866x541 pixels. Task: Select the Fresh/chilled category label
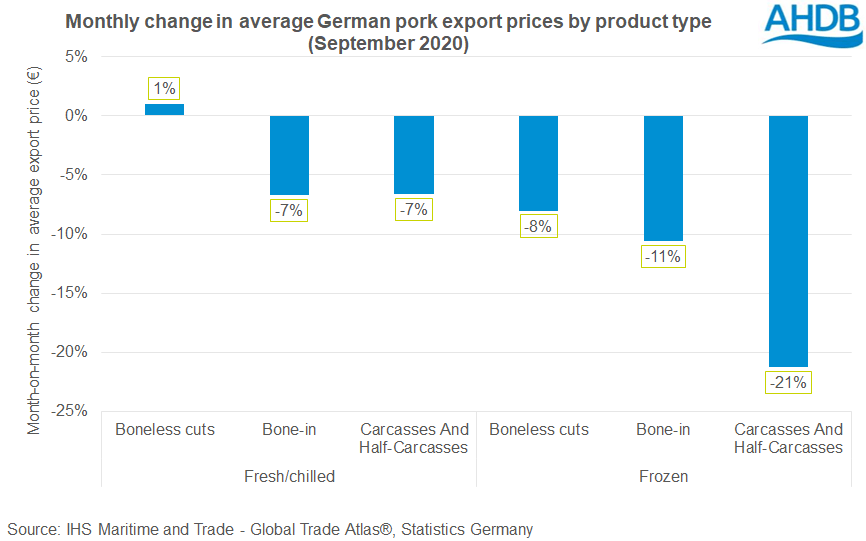(289, 476)
